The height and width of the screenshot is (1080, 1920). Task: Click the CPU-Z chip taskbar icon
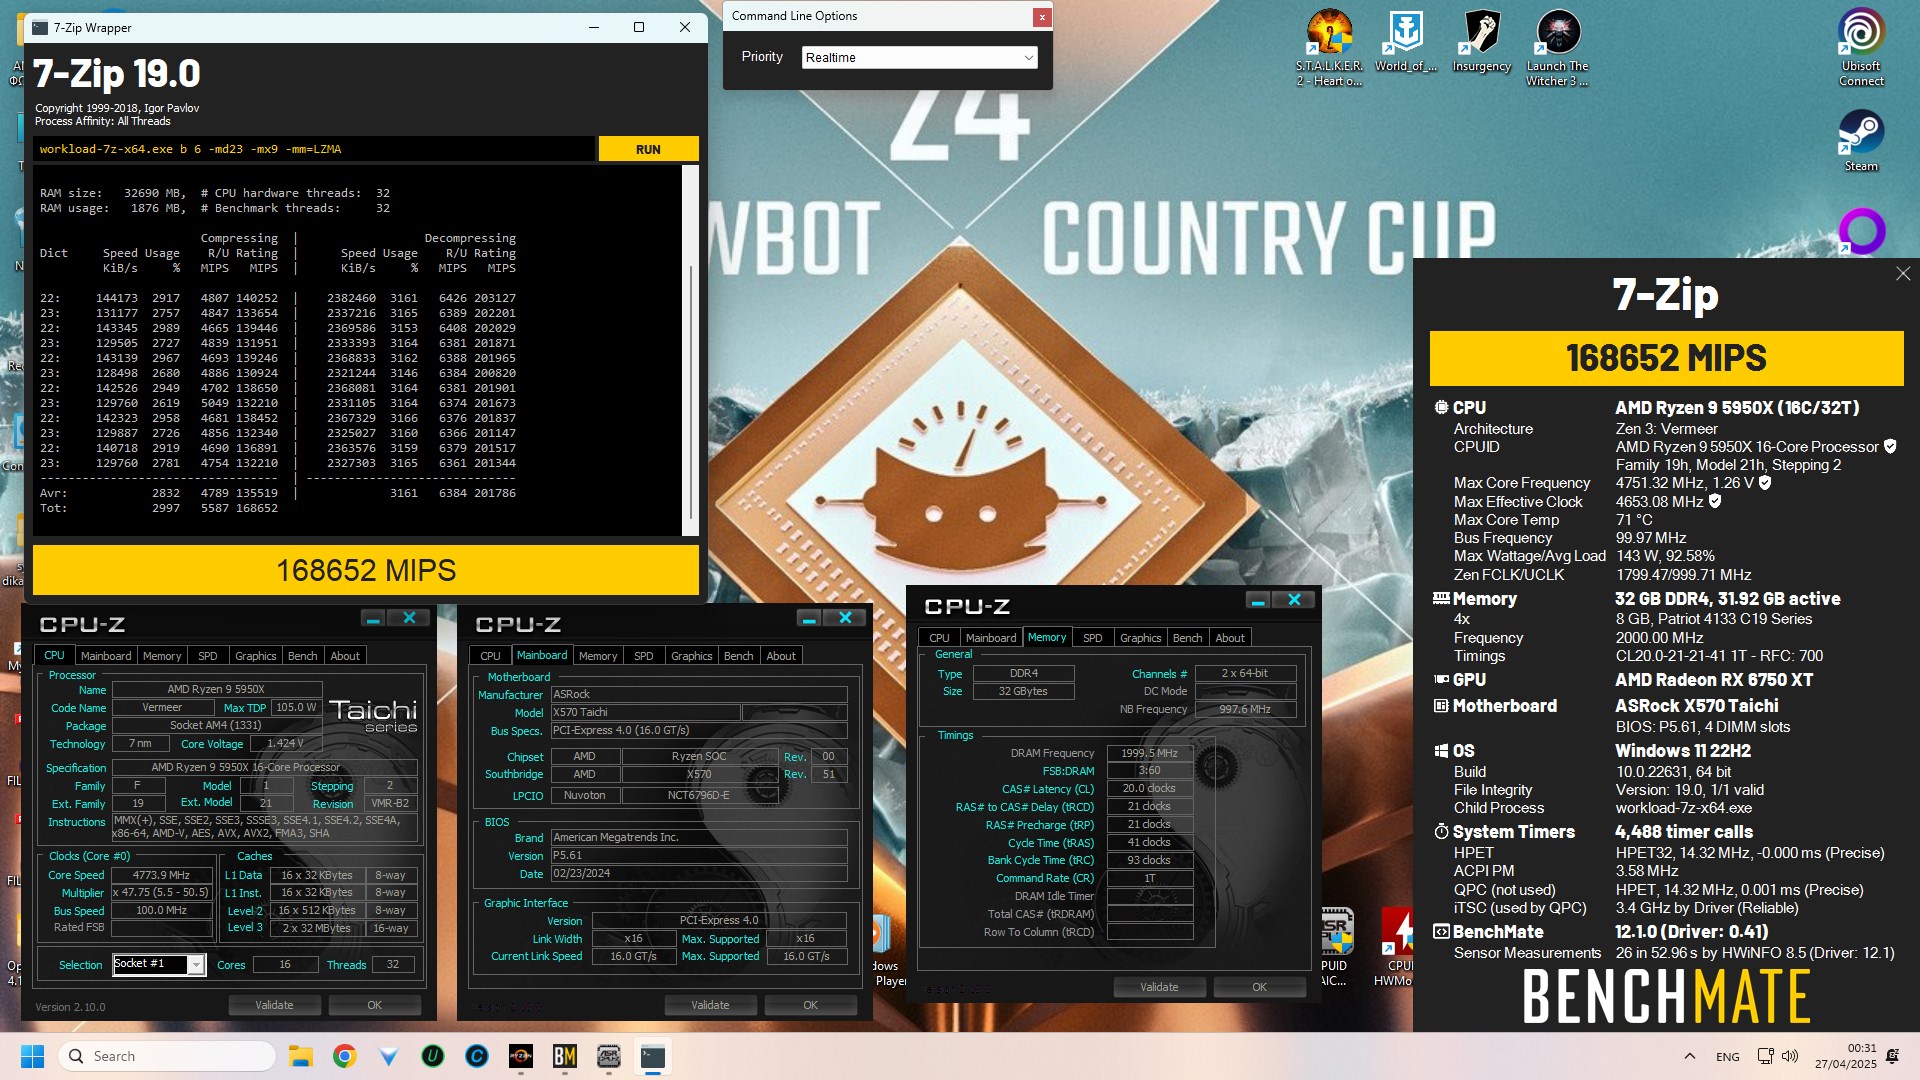pyautogui.click(x=608, y=1056)
